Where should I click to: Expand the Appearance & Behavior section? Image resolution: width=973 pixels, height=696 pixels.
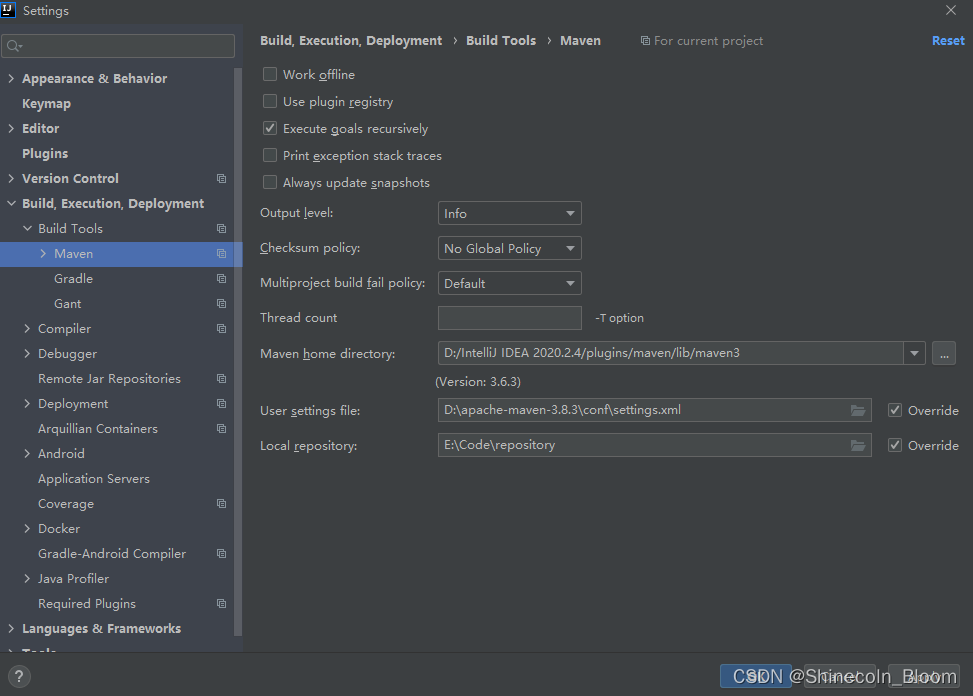pos(11,78)
